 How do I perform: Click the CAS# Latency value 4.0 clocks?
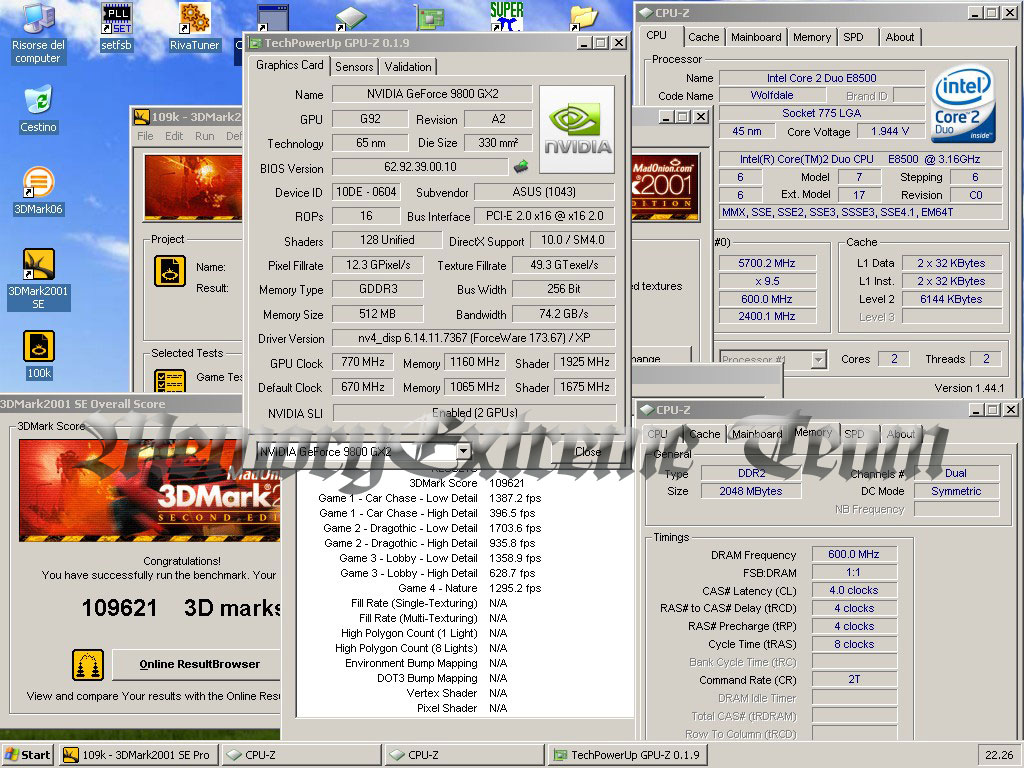pyautogui.click(x=854, y=590)
